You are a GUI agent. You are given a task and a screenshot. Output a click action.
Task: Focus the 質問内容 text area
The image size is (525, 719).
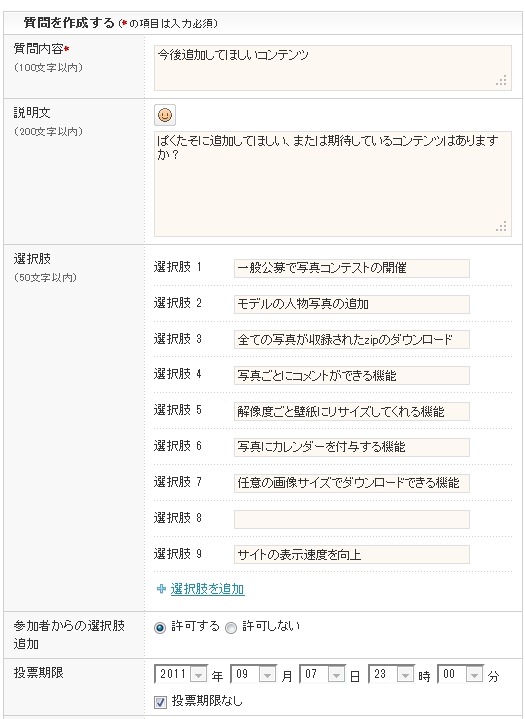333,68
